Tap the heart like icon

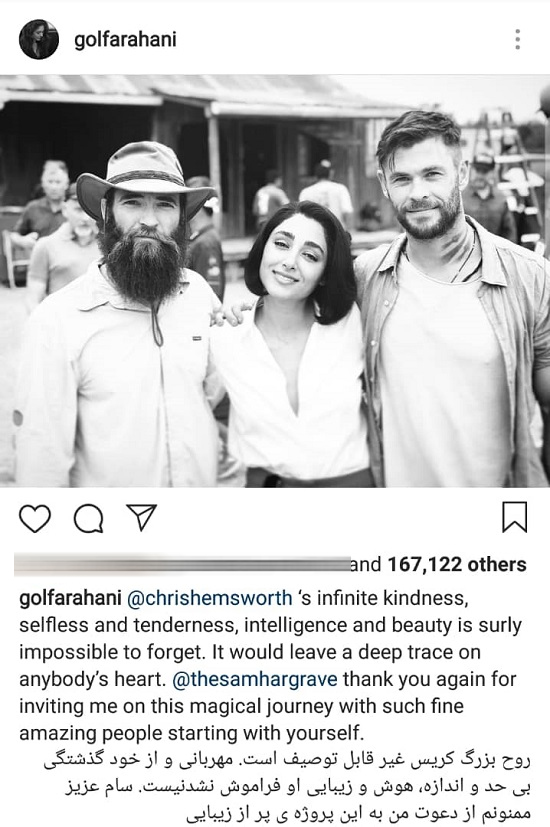coord(35,518)
